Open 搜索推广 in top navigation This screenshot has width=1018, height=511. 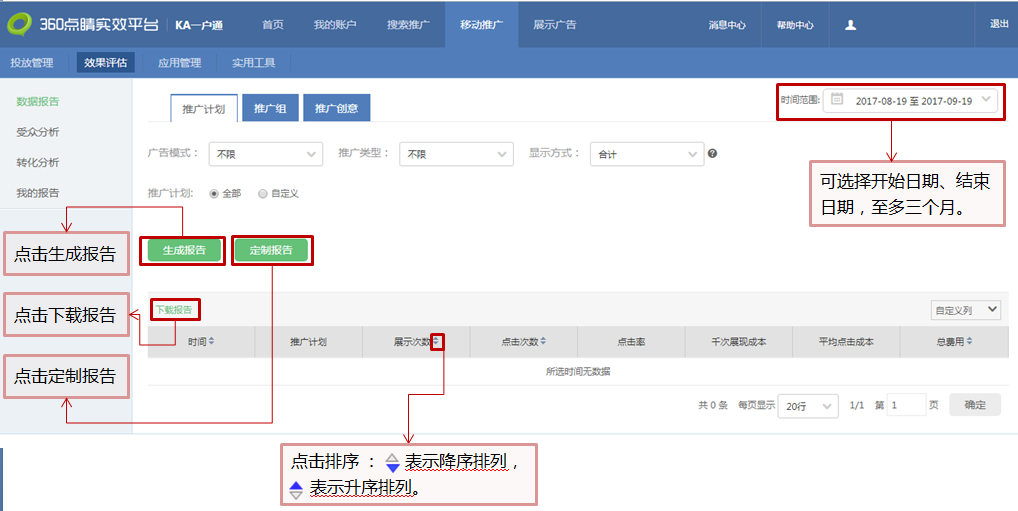[x=408, y=25]
